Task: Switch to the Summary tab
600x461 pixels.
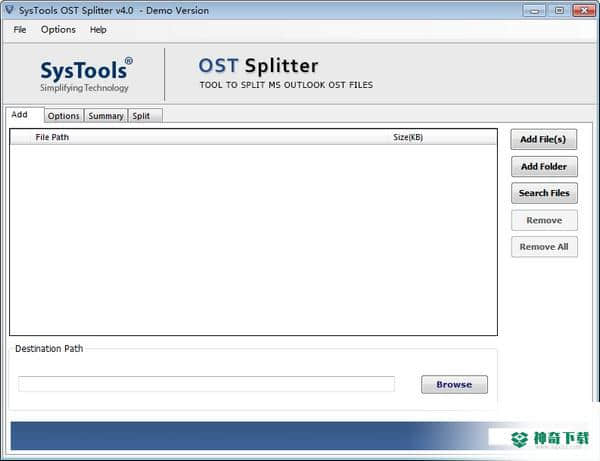Action: pos(106,116)
